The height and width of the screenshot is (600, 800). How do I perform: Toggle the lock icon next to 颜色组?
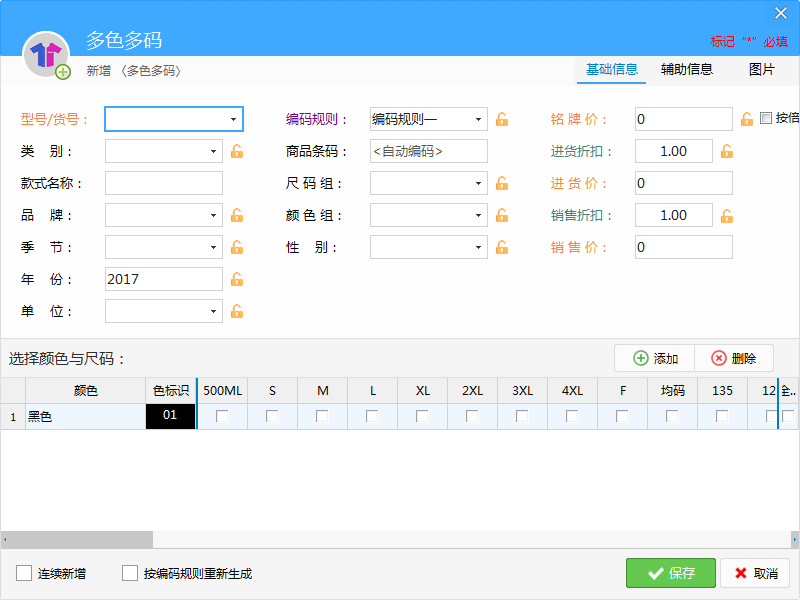(x=502, y=215)
